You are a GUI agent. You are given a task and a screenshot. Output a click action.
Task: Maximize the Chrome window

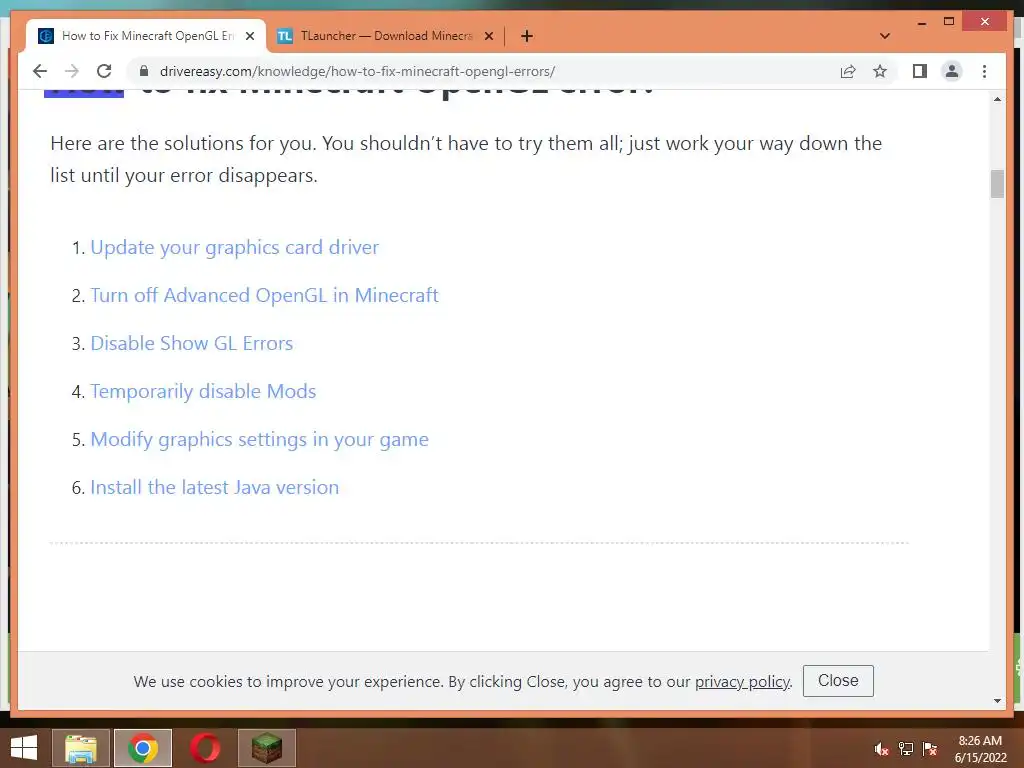(949, 22)
